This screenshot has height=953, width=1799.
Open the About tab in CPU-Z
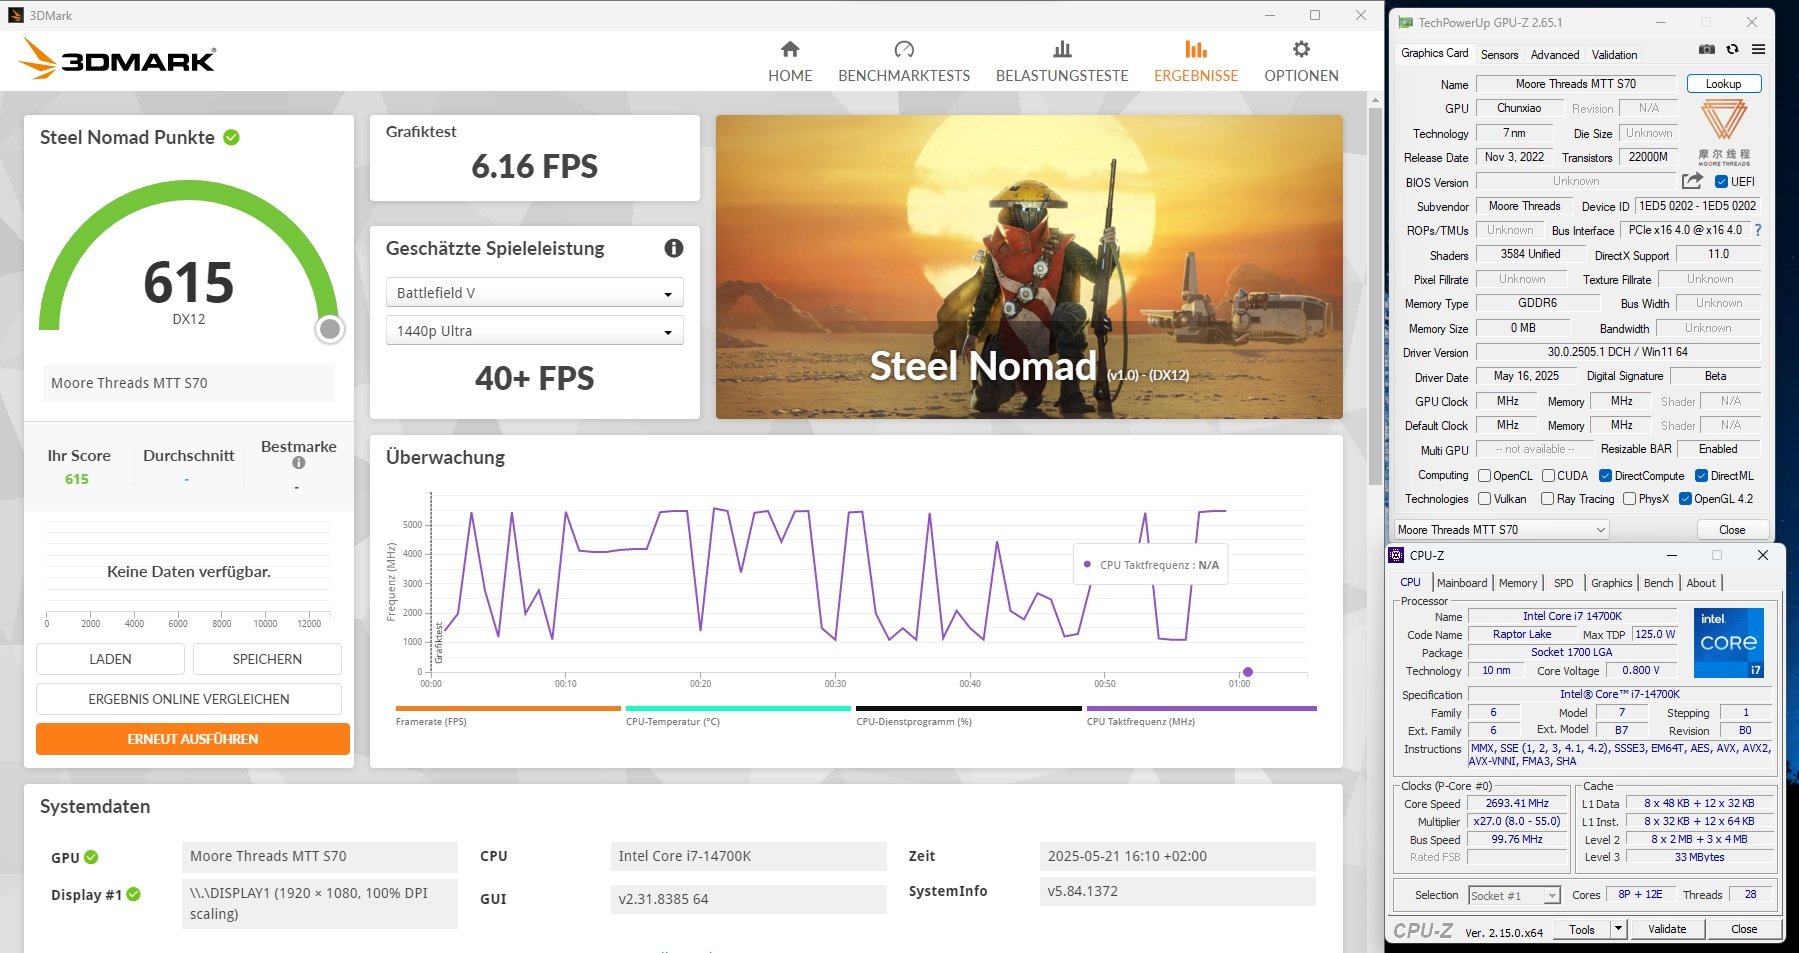pyautogui.click(x=1701, y=583)
